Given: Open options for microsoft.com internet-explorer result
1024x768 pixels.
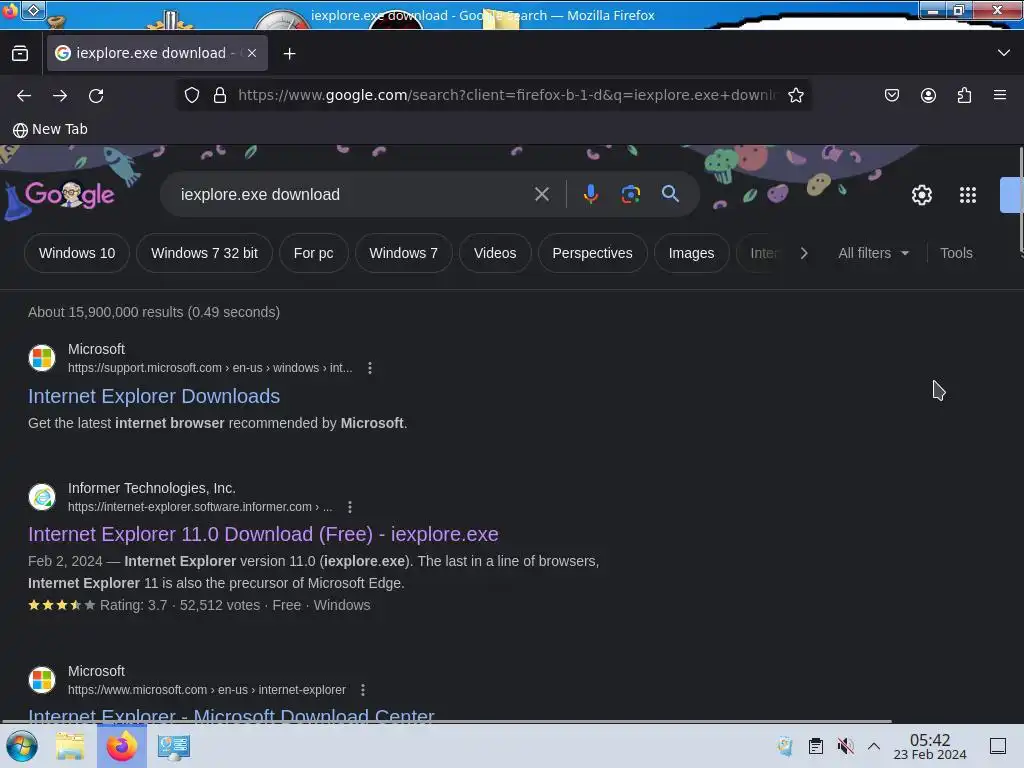Looking at the screenshot, I should pos(363,690).
